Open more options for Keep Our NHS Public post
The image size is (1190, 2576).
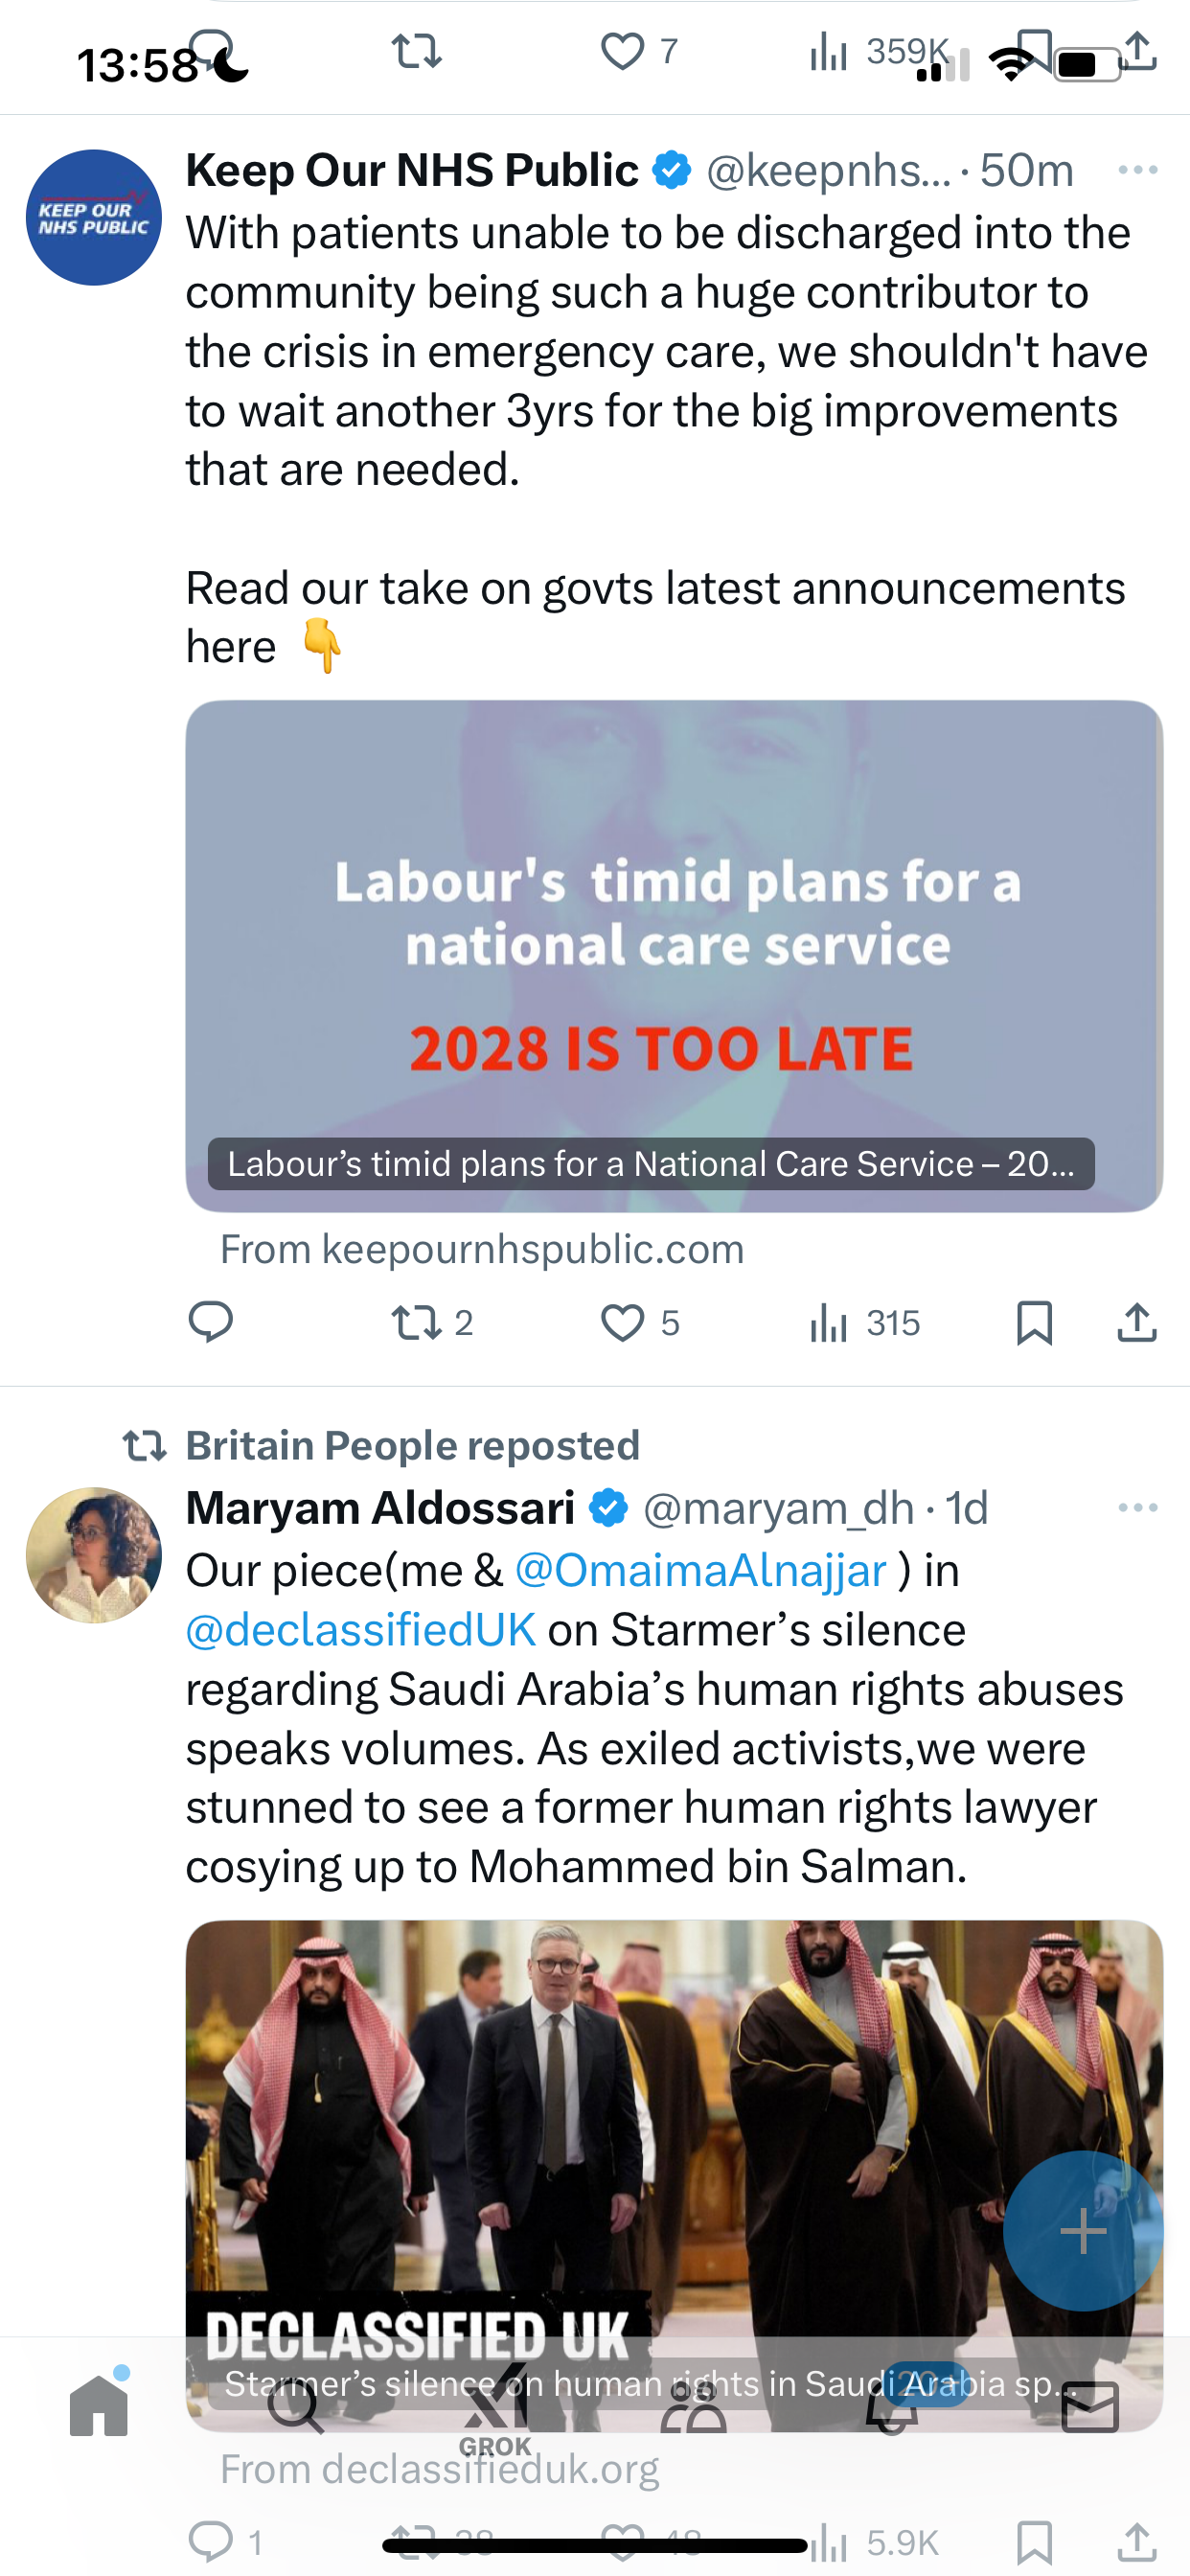click(1138, 170)
